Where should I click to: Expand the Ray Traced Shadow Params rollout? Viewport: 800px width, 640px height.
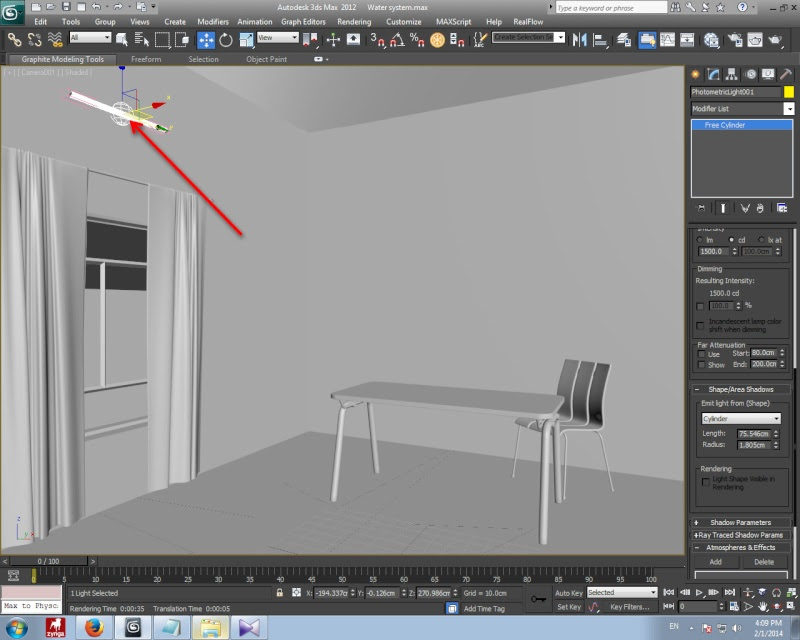tap(740, 535)
